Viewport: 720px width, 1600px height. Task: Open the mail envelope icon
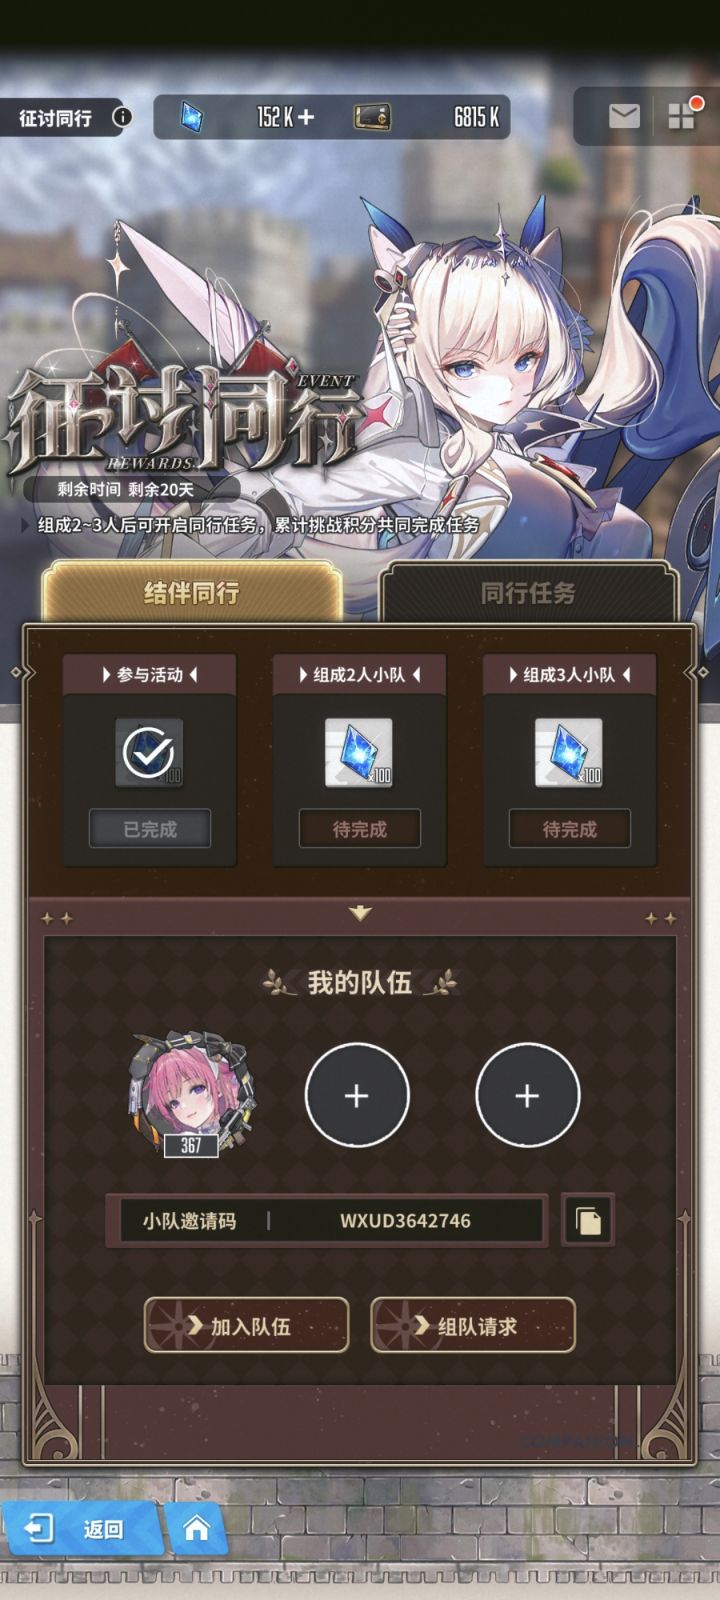(624, 116)
